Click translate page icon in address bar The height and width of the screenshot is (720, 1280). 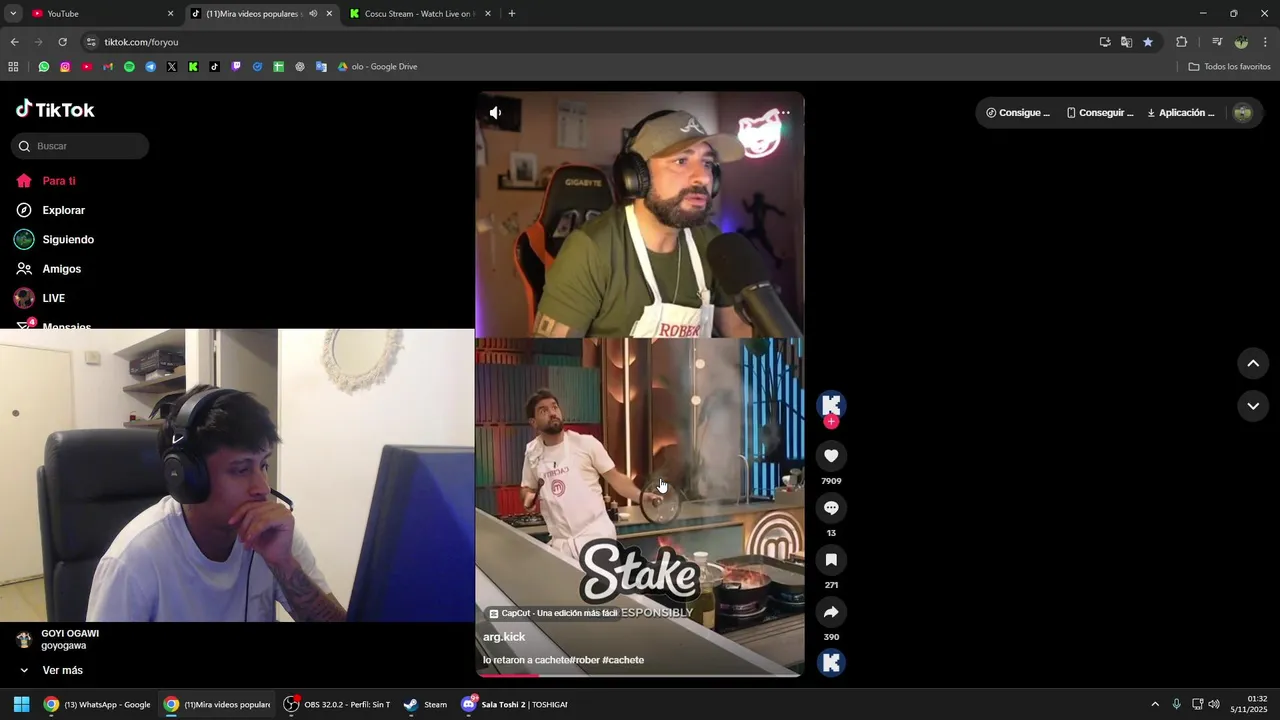(1126, 42)
